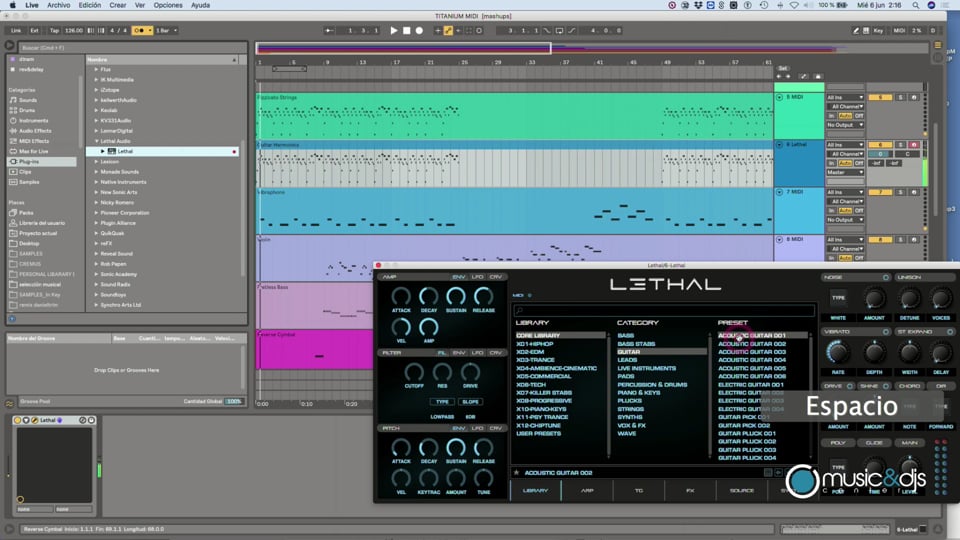Viewport: 960px width, 540px height.
Task: Click the Lethal preset search field
Action: pos(664,310)
